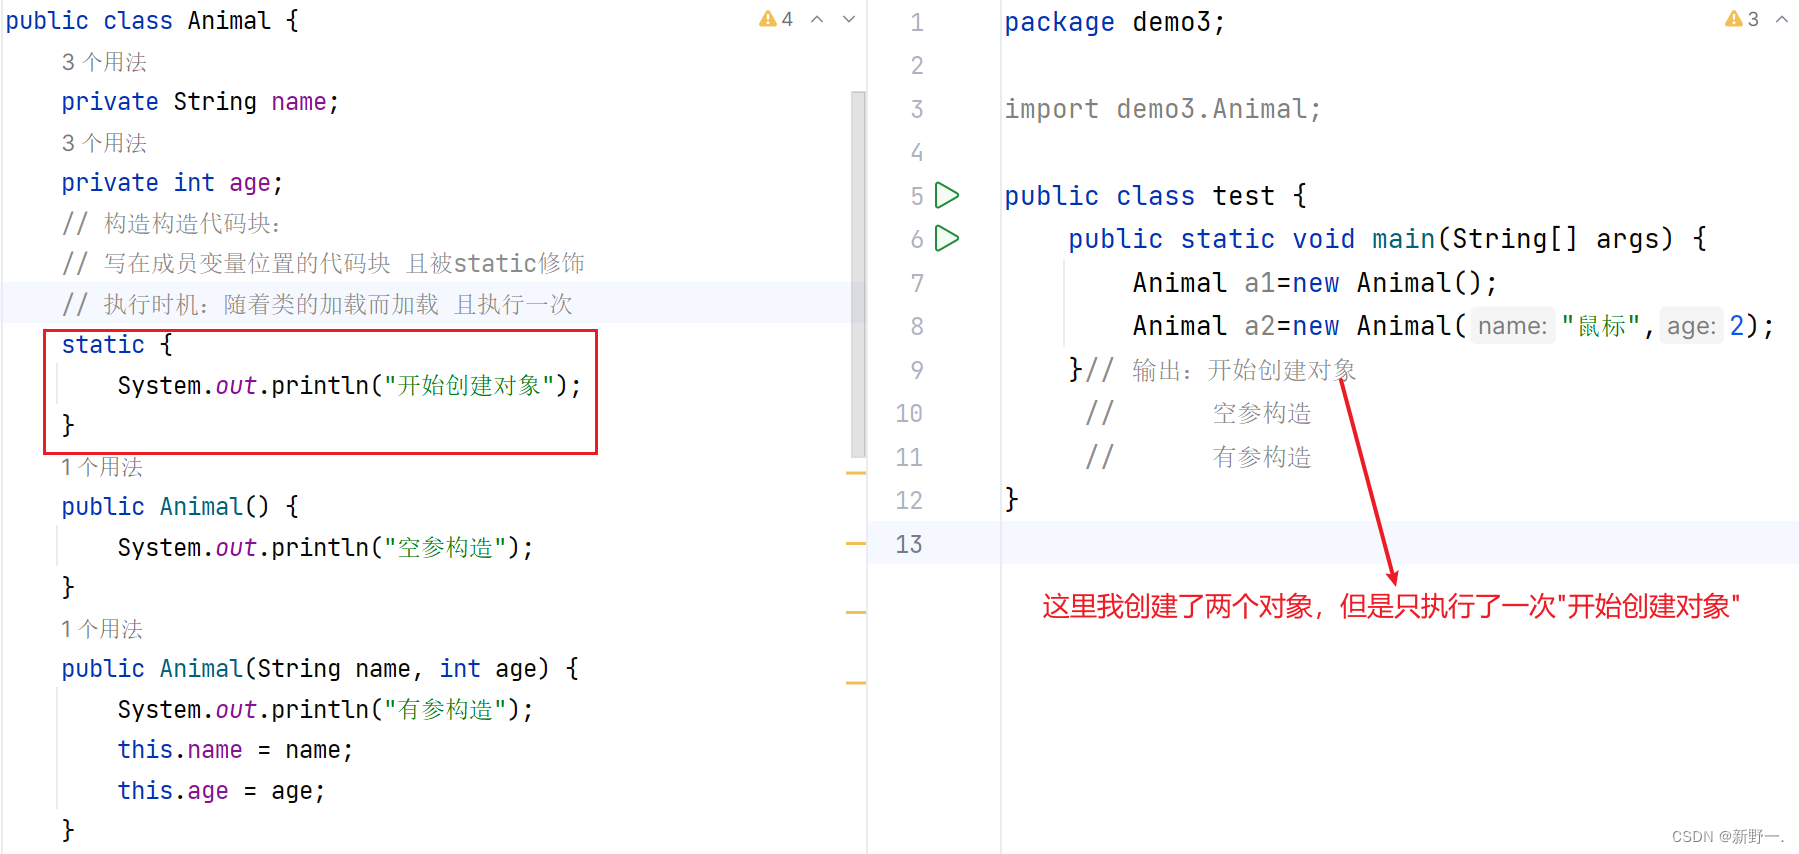The image size is (1799, 854).
Task: Click comment '// 写在成员变量位置的代码块' line
Action: pos(323,263)
